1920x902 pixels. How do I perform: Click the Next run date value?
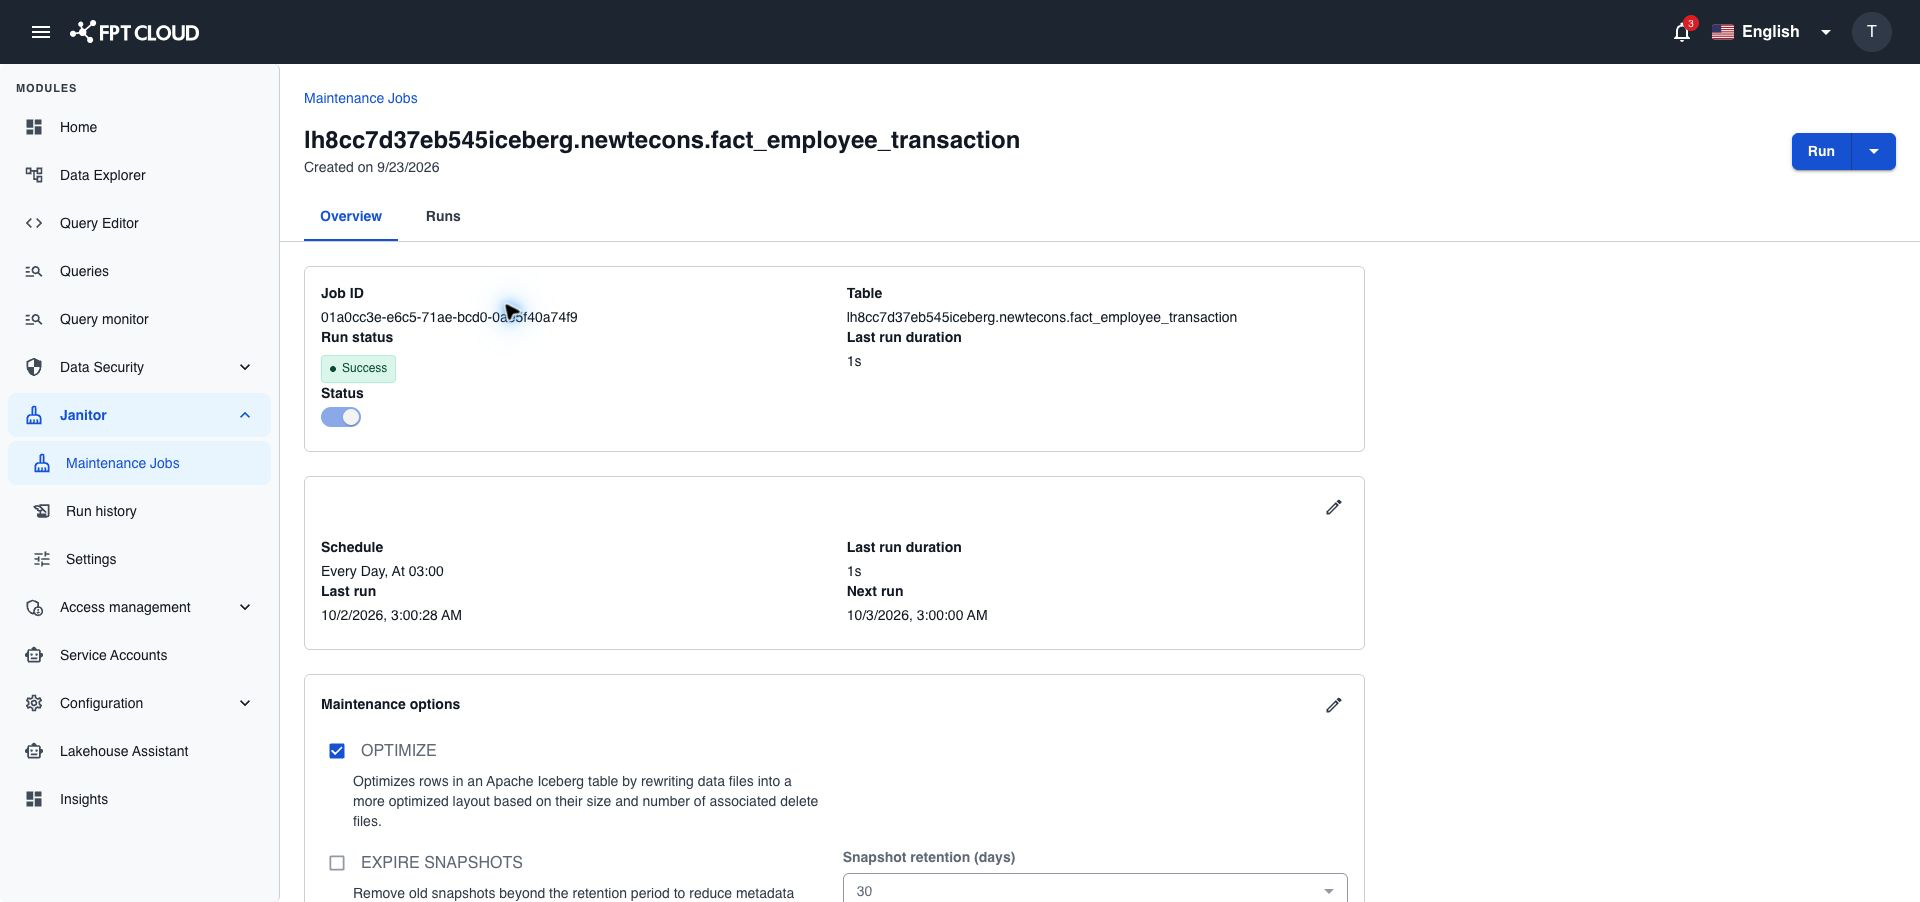pos(917,615)
